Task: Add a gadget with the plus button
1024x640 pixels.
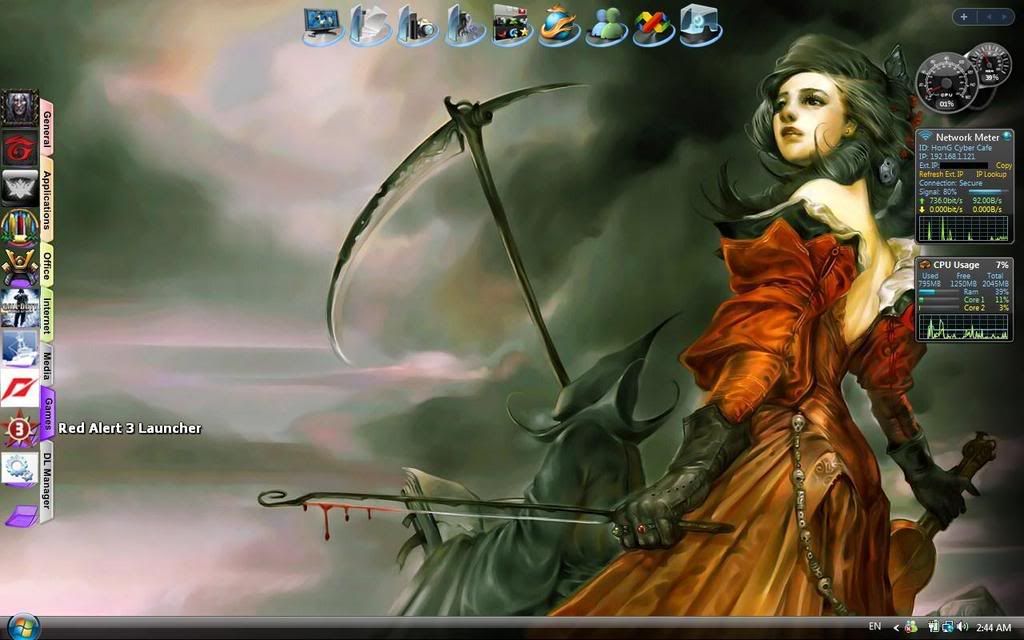Action: coord(964,16)
